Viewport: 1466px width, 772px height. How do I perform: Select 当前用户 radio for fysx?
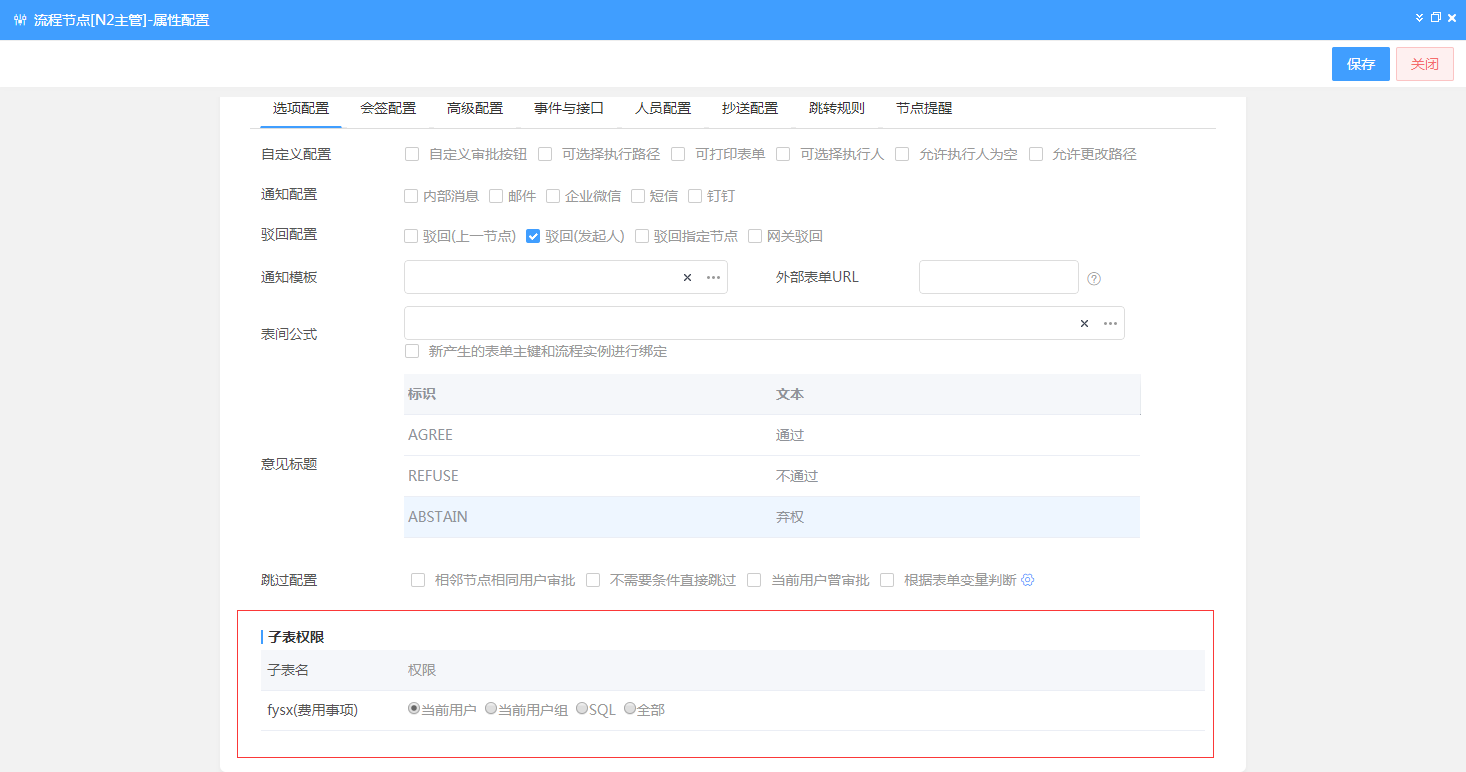coord(414,708)
